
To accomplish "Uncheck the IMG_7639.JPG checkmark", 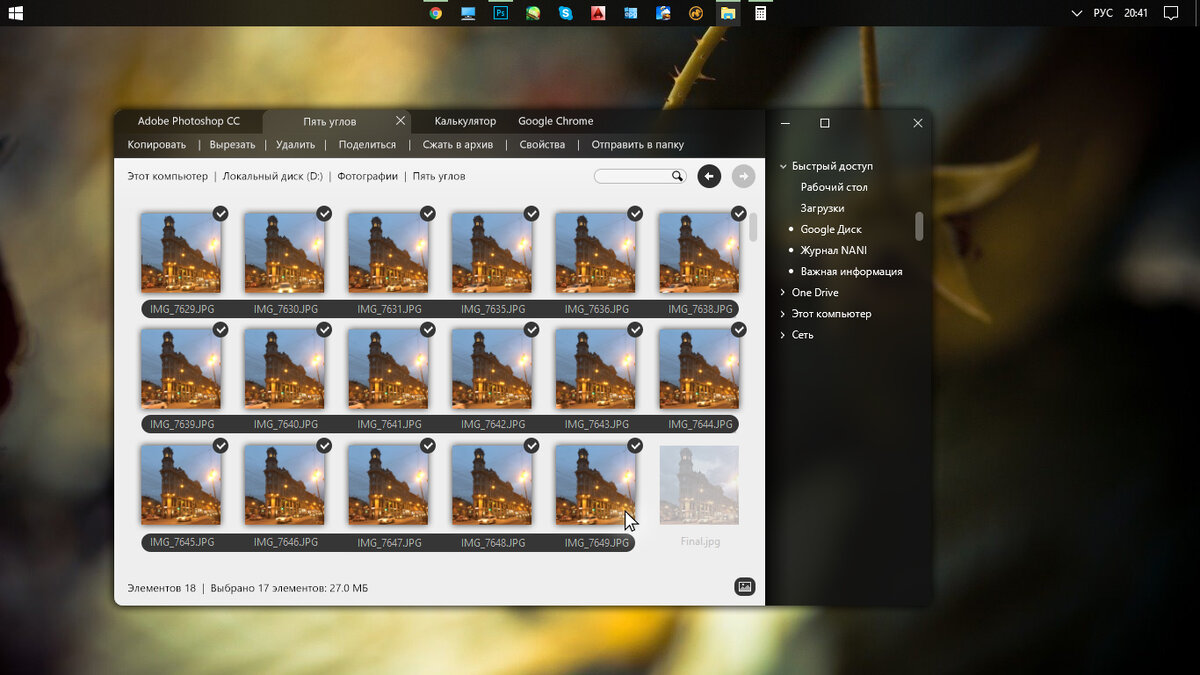I will tap(220, 329).
